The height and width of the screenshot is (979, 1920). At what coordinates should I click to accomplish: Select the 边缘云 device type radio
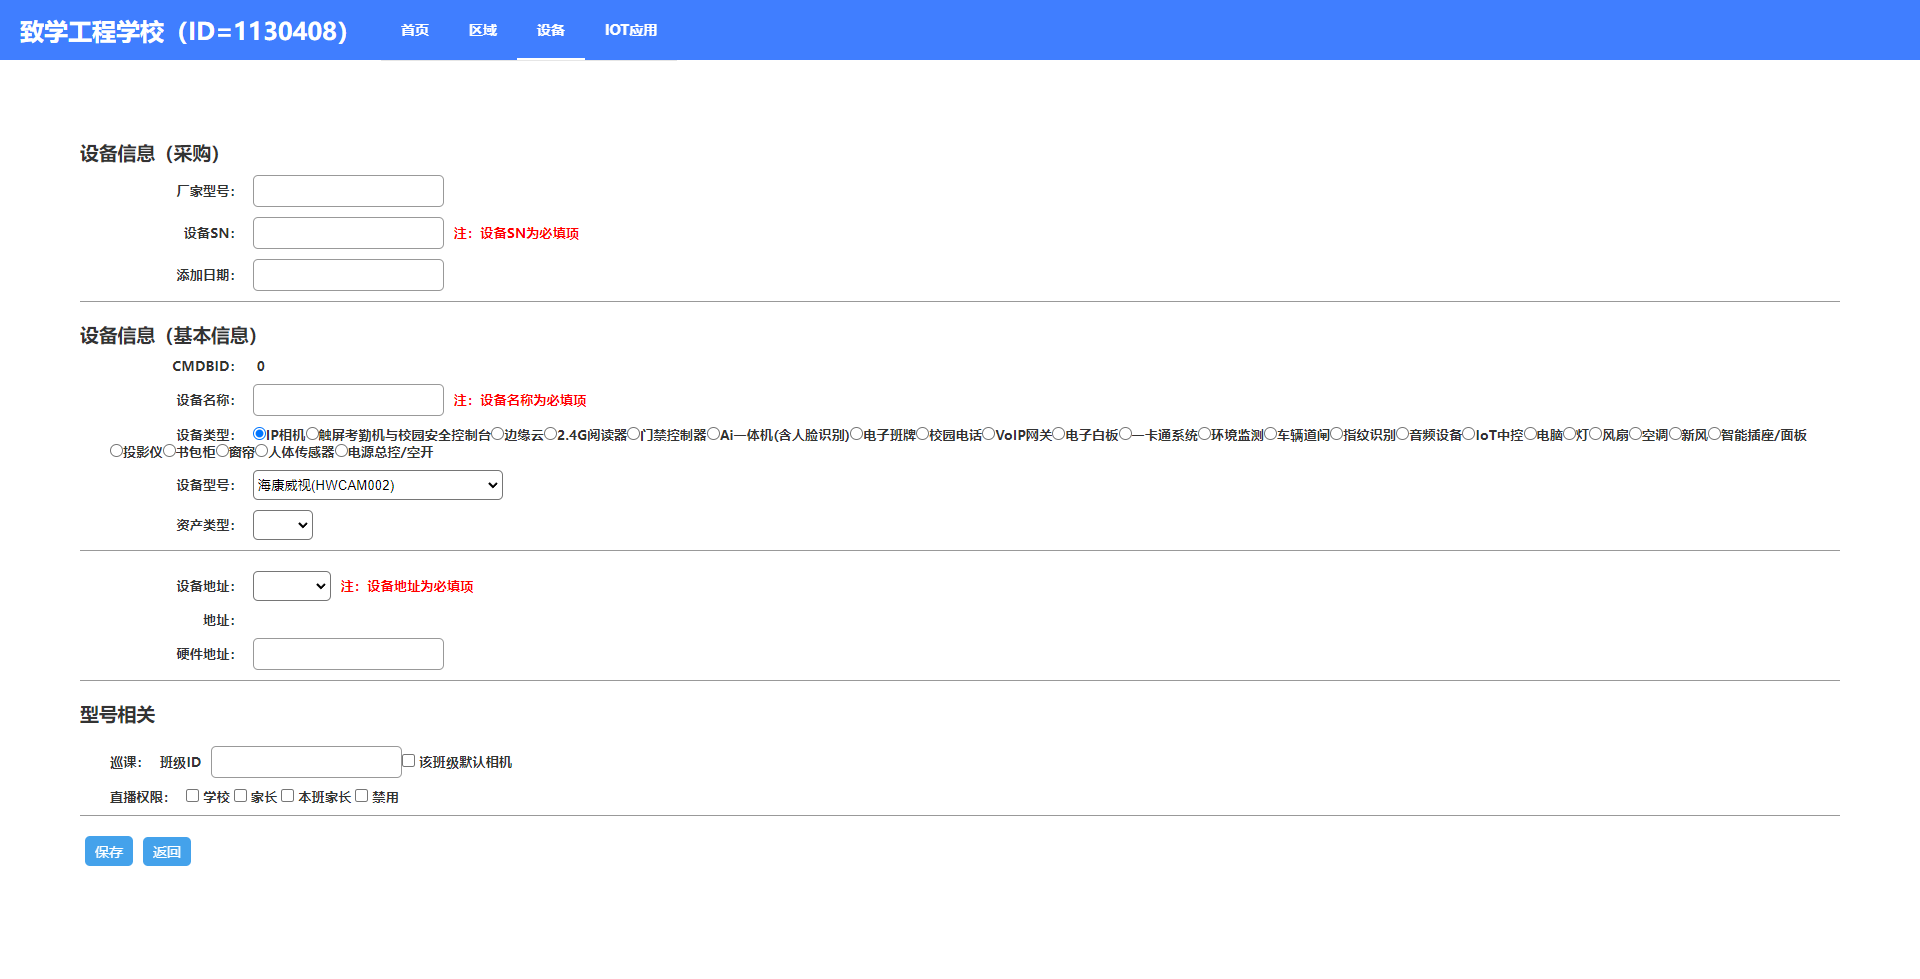click(498, 434)
